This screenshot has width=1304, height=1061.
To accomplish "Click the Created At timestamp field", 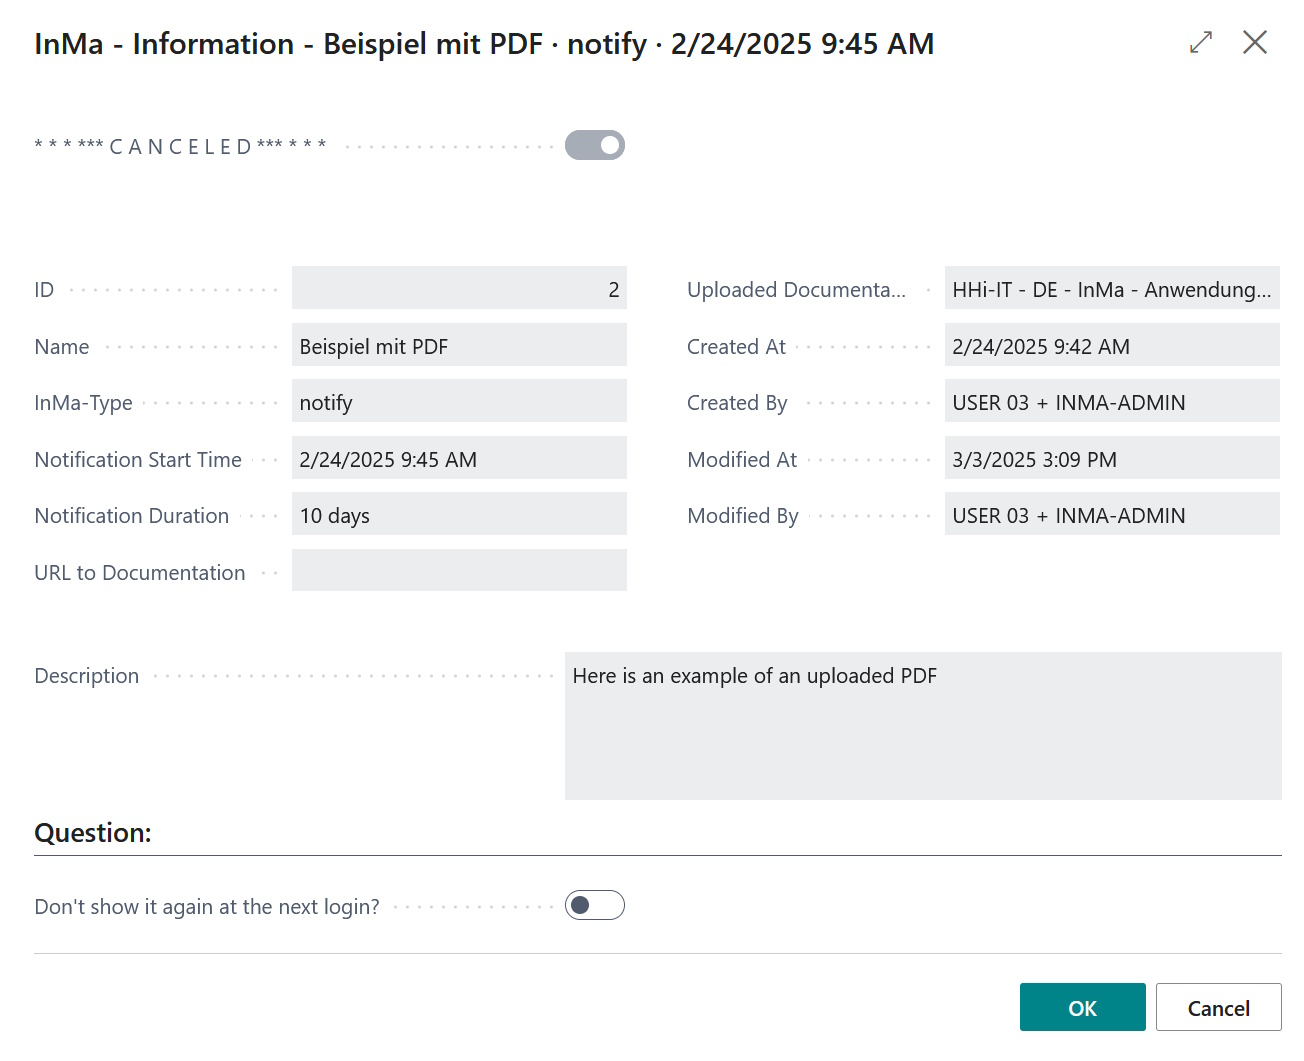I will coord(1112,345).
